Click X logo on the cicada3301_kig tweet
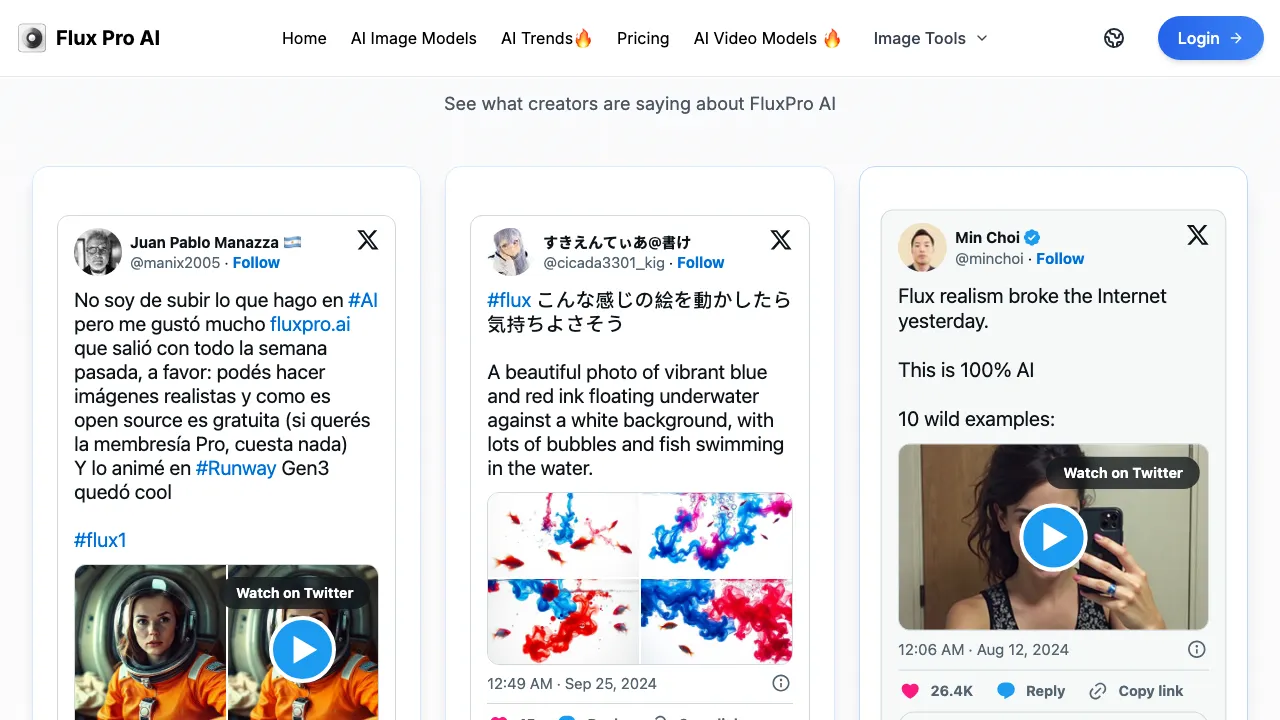The image size is (1280, 720). coord(781,240)
